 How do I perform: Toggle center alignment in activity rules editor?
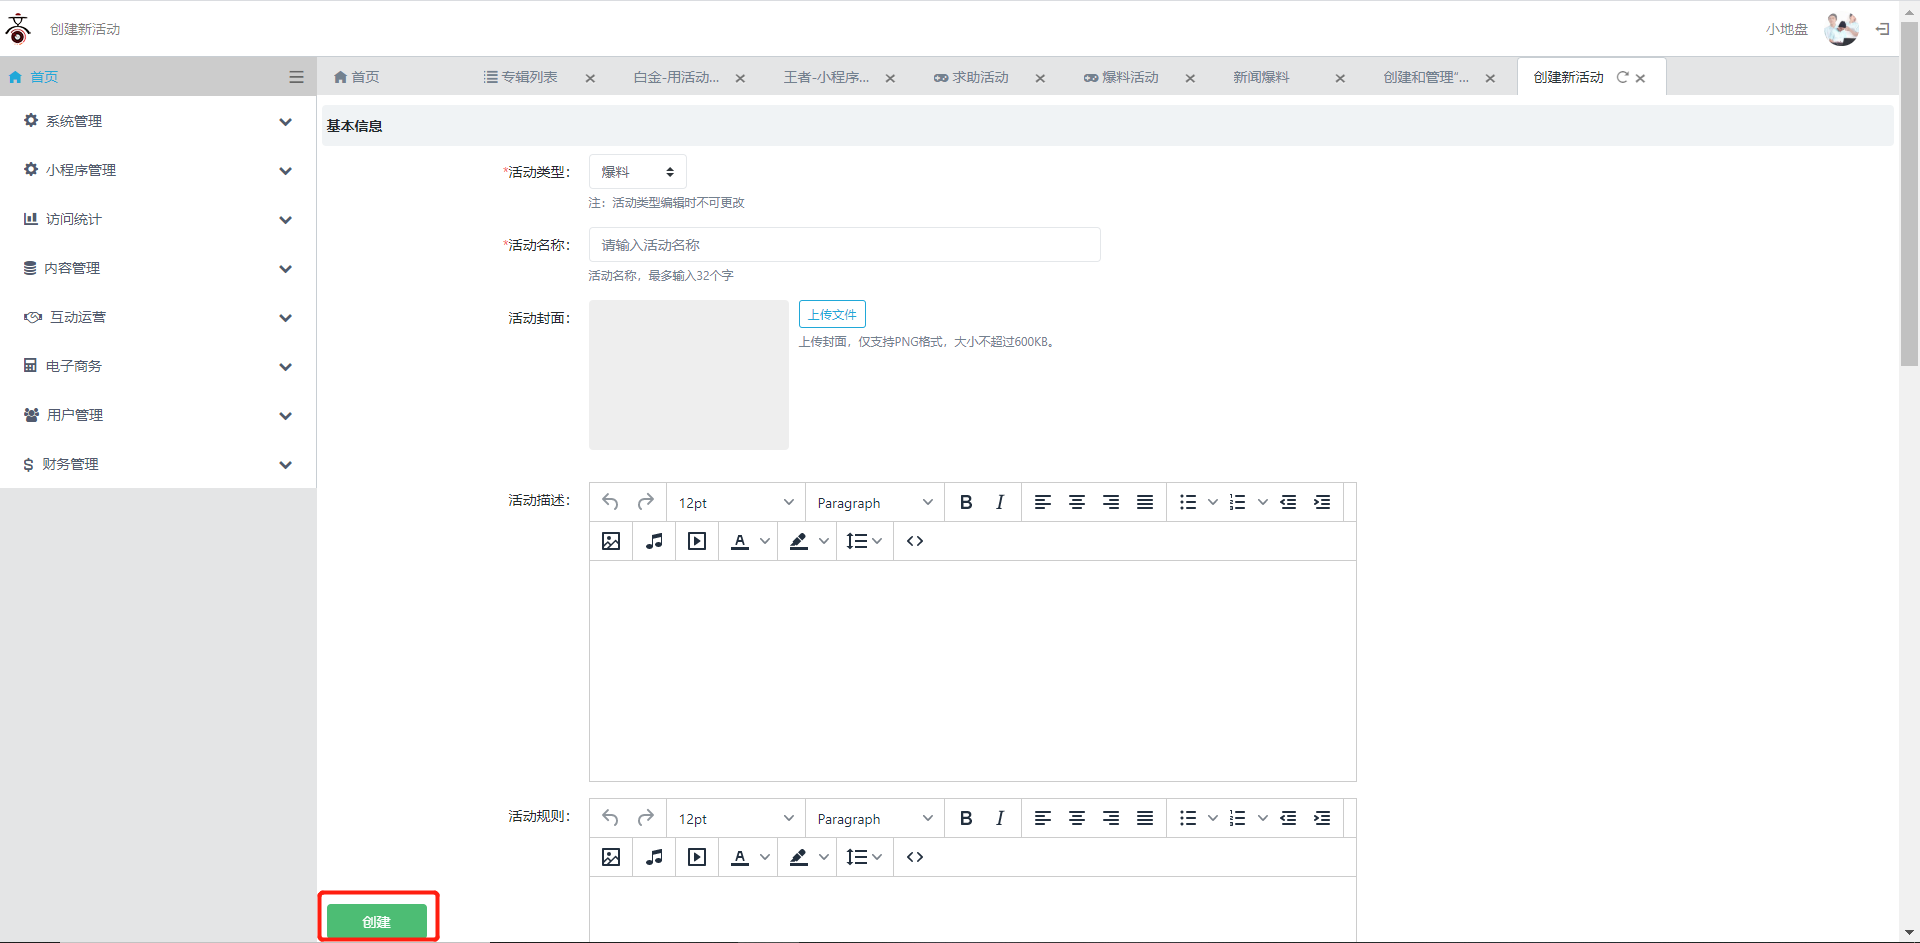tap(1076, 818)
